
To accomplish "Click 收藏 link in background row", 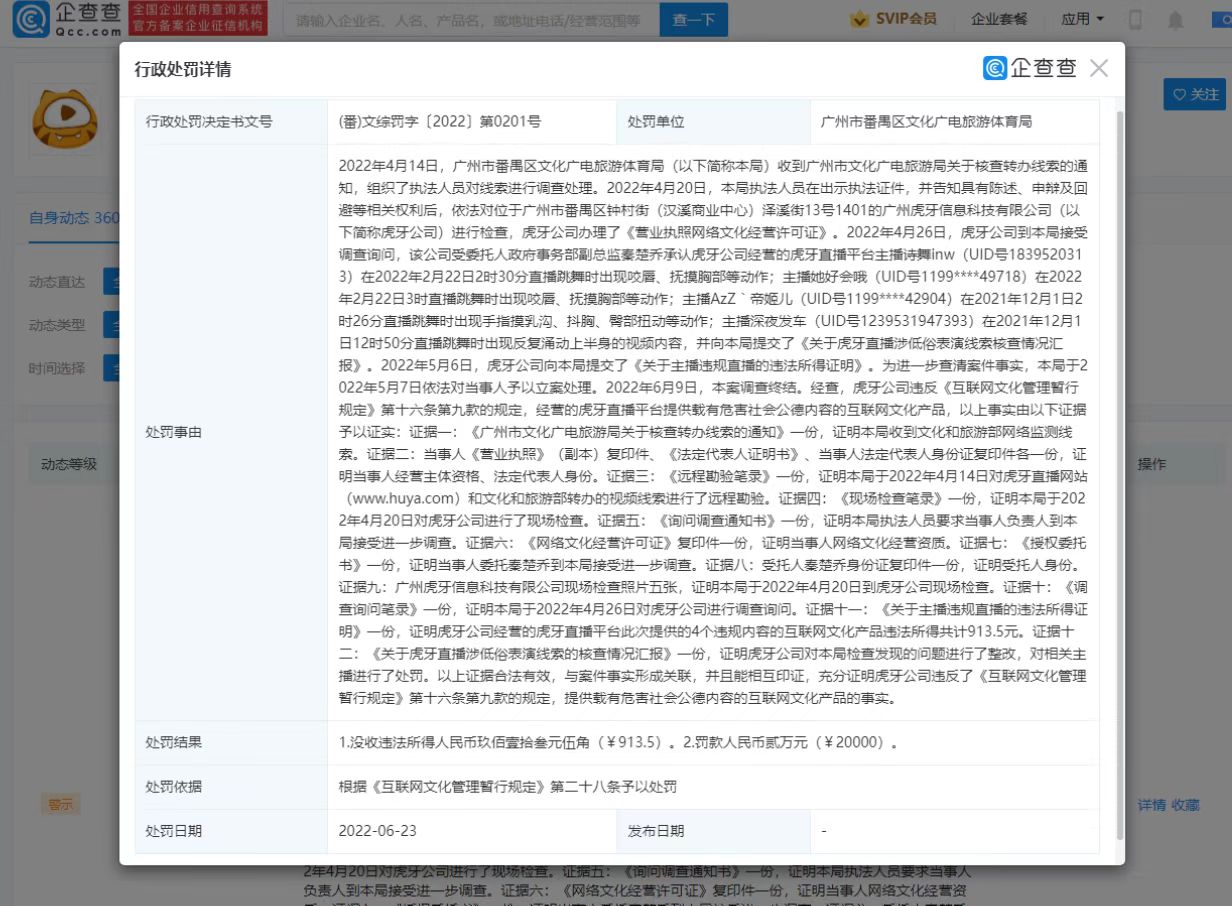I will [x=1186, y=804].
